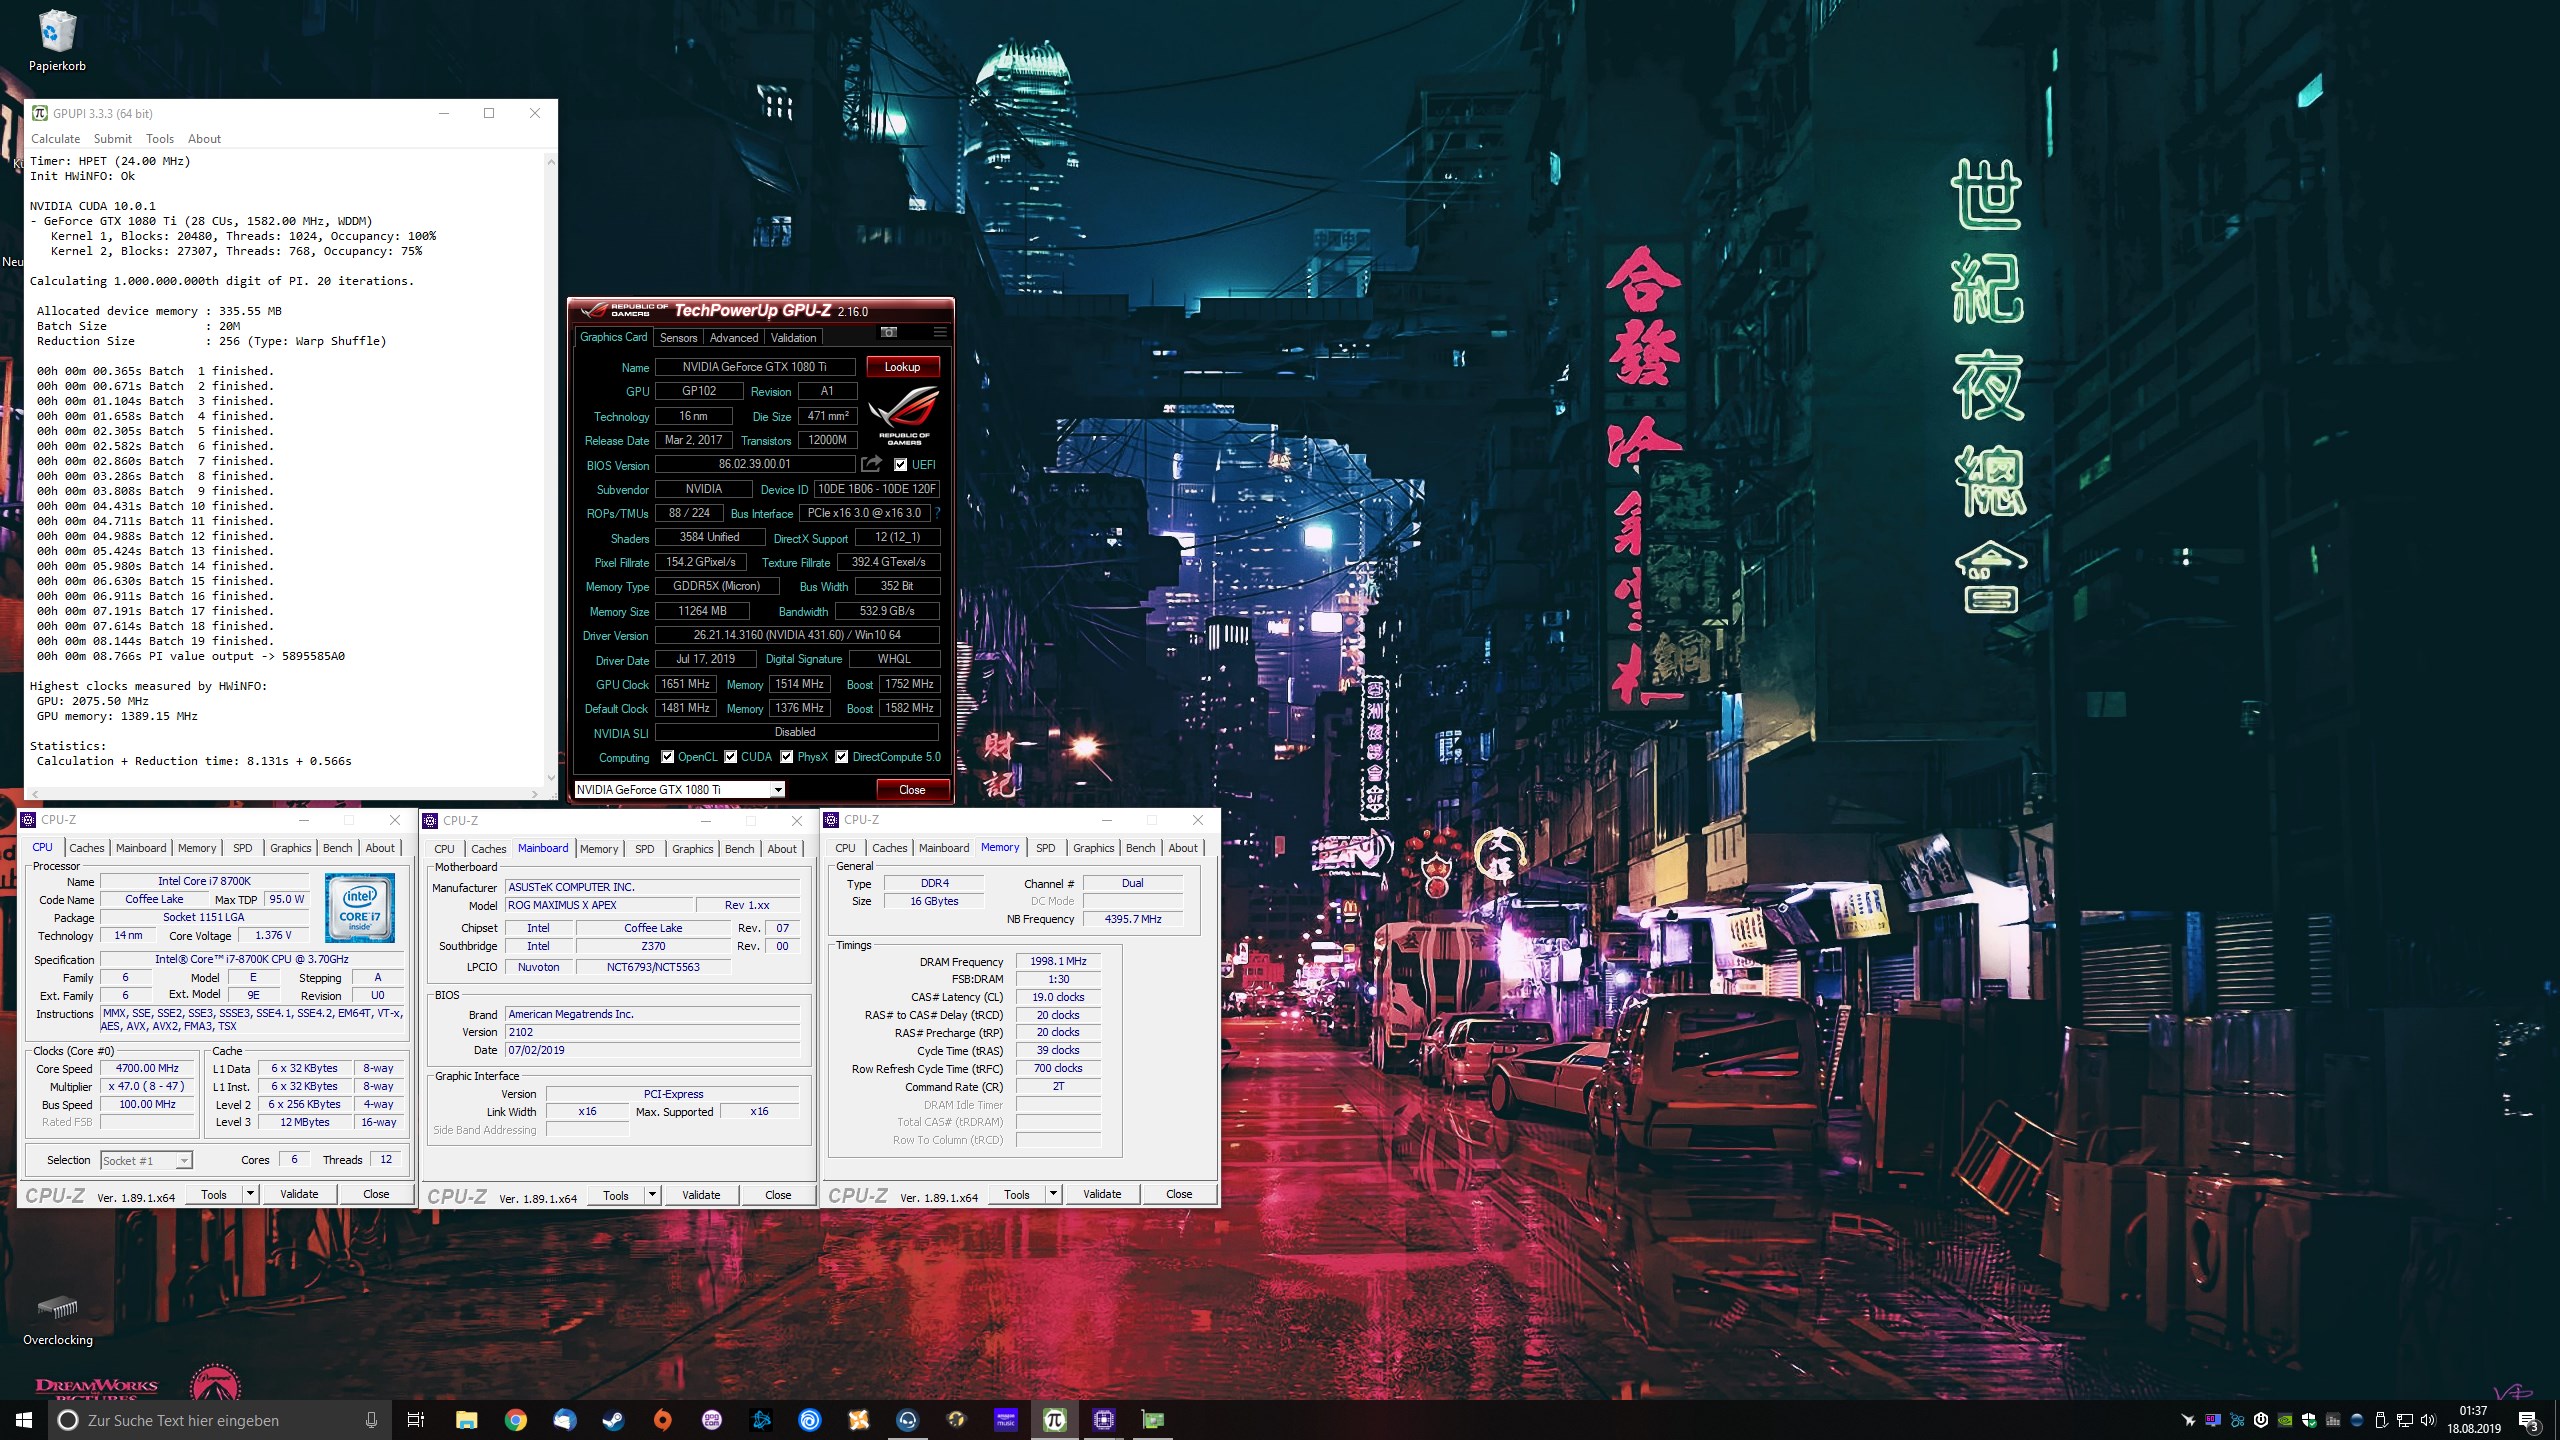This screenshot has height=1440, width=2560.
Task: Switch to GPU-Z graphics card taskbar icon
Action: pyautogui.click(x=1152, y=1420)
